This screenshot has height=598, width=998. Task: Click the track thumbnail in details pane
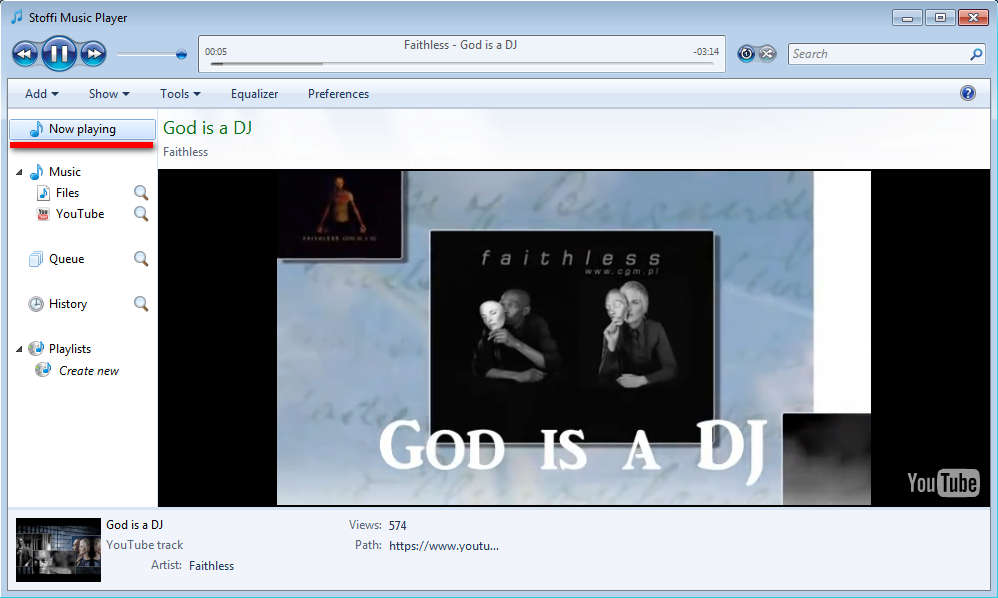point(59,550)
